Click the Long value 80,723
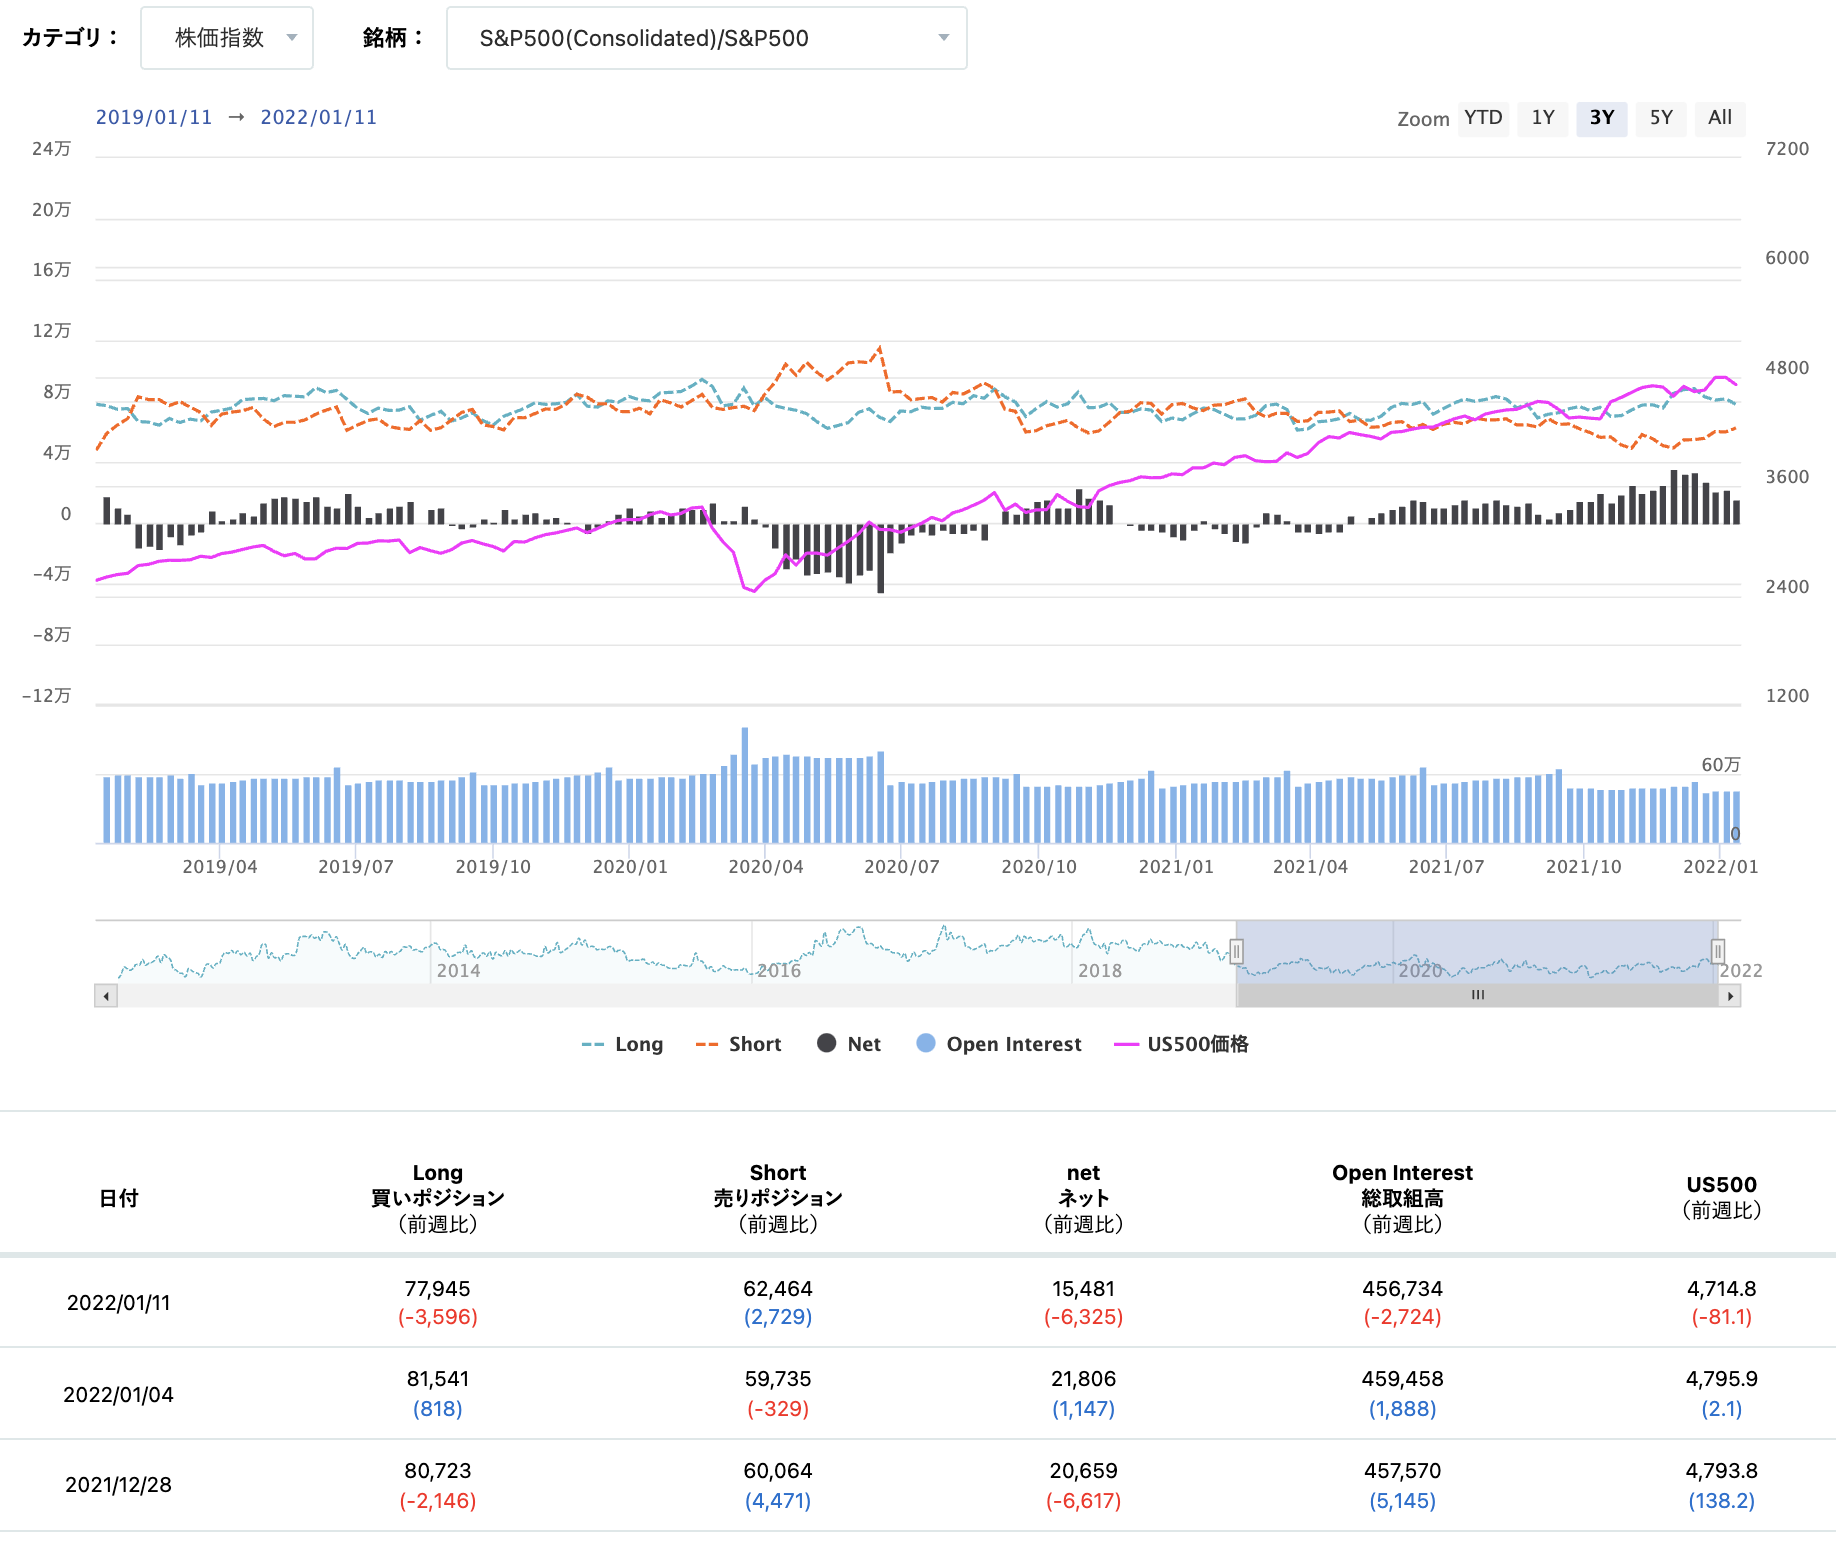Image resolution: width=1836 pixels, height=1546 pixels. pos(438,1471)
